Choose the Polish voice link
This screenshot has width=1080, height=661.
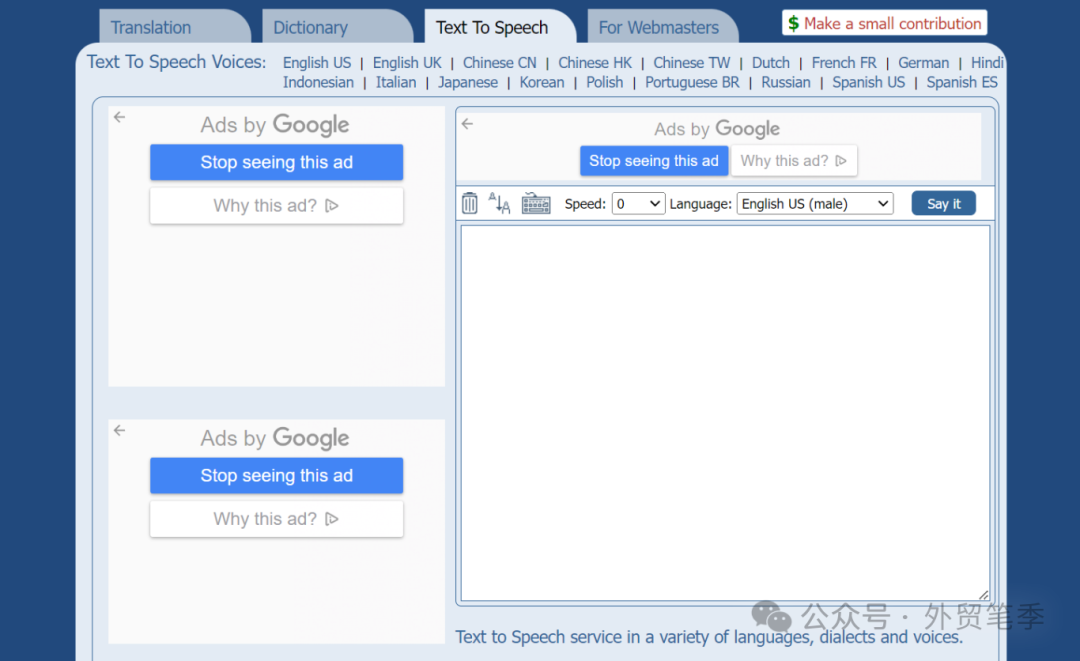605,83
